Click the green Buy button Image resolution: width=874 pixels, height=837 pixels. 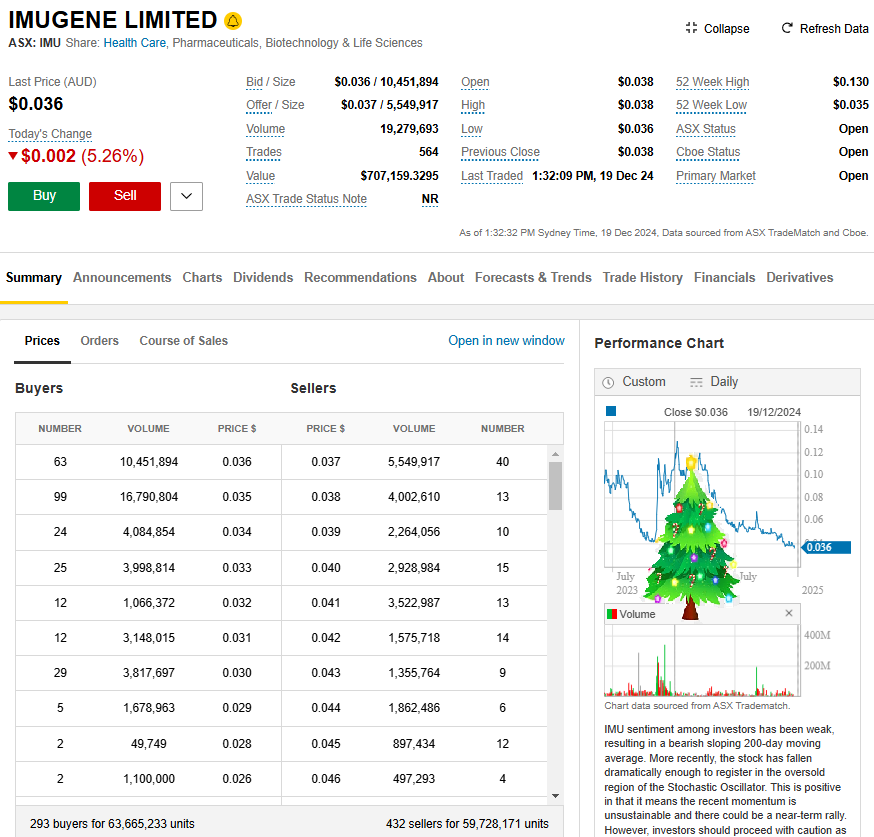tap(44, 196)
